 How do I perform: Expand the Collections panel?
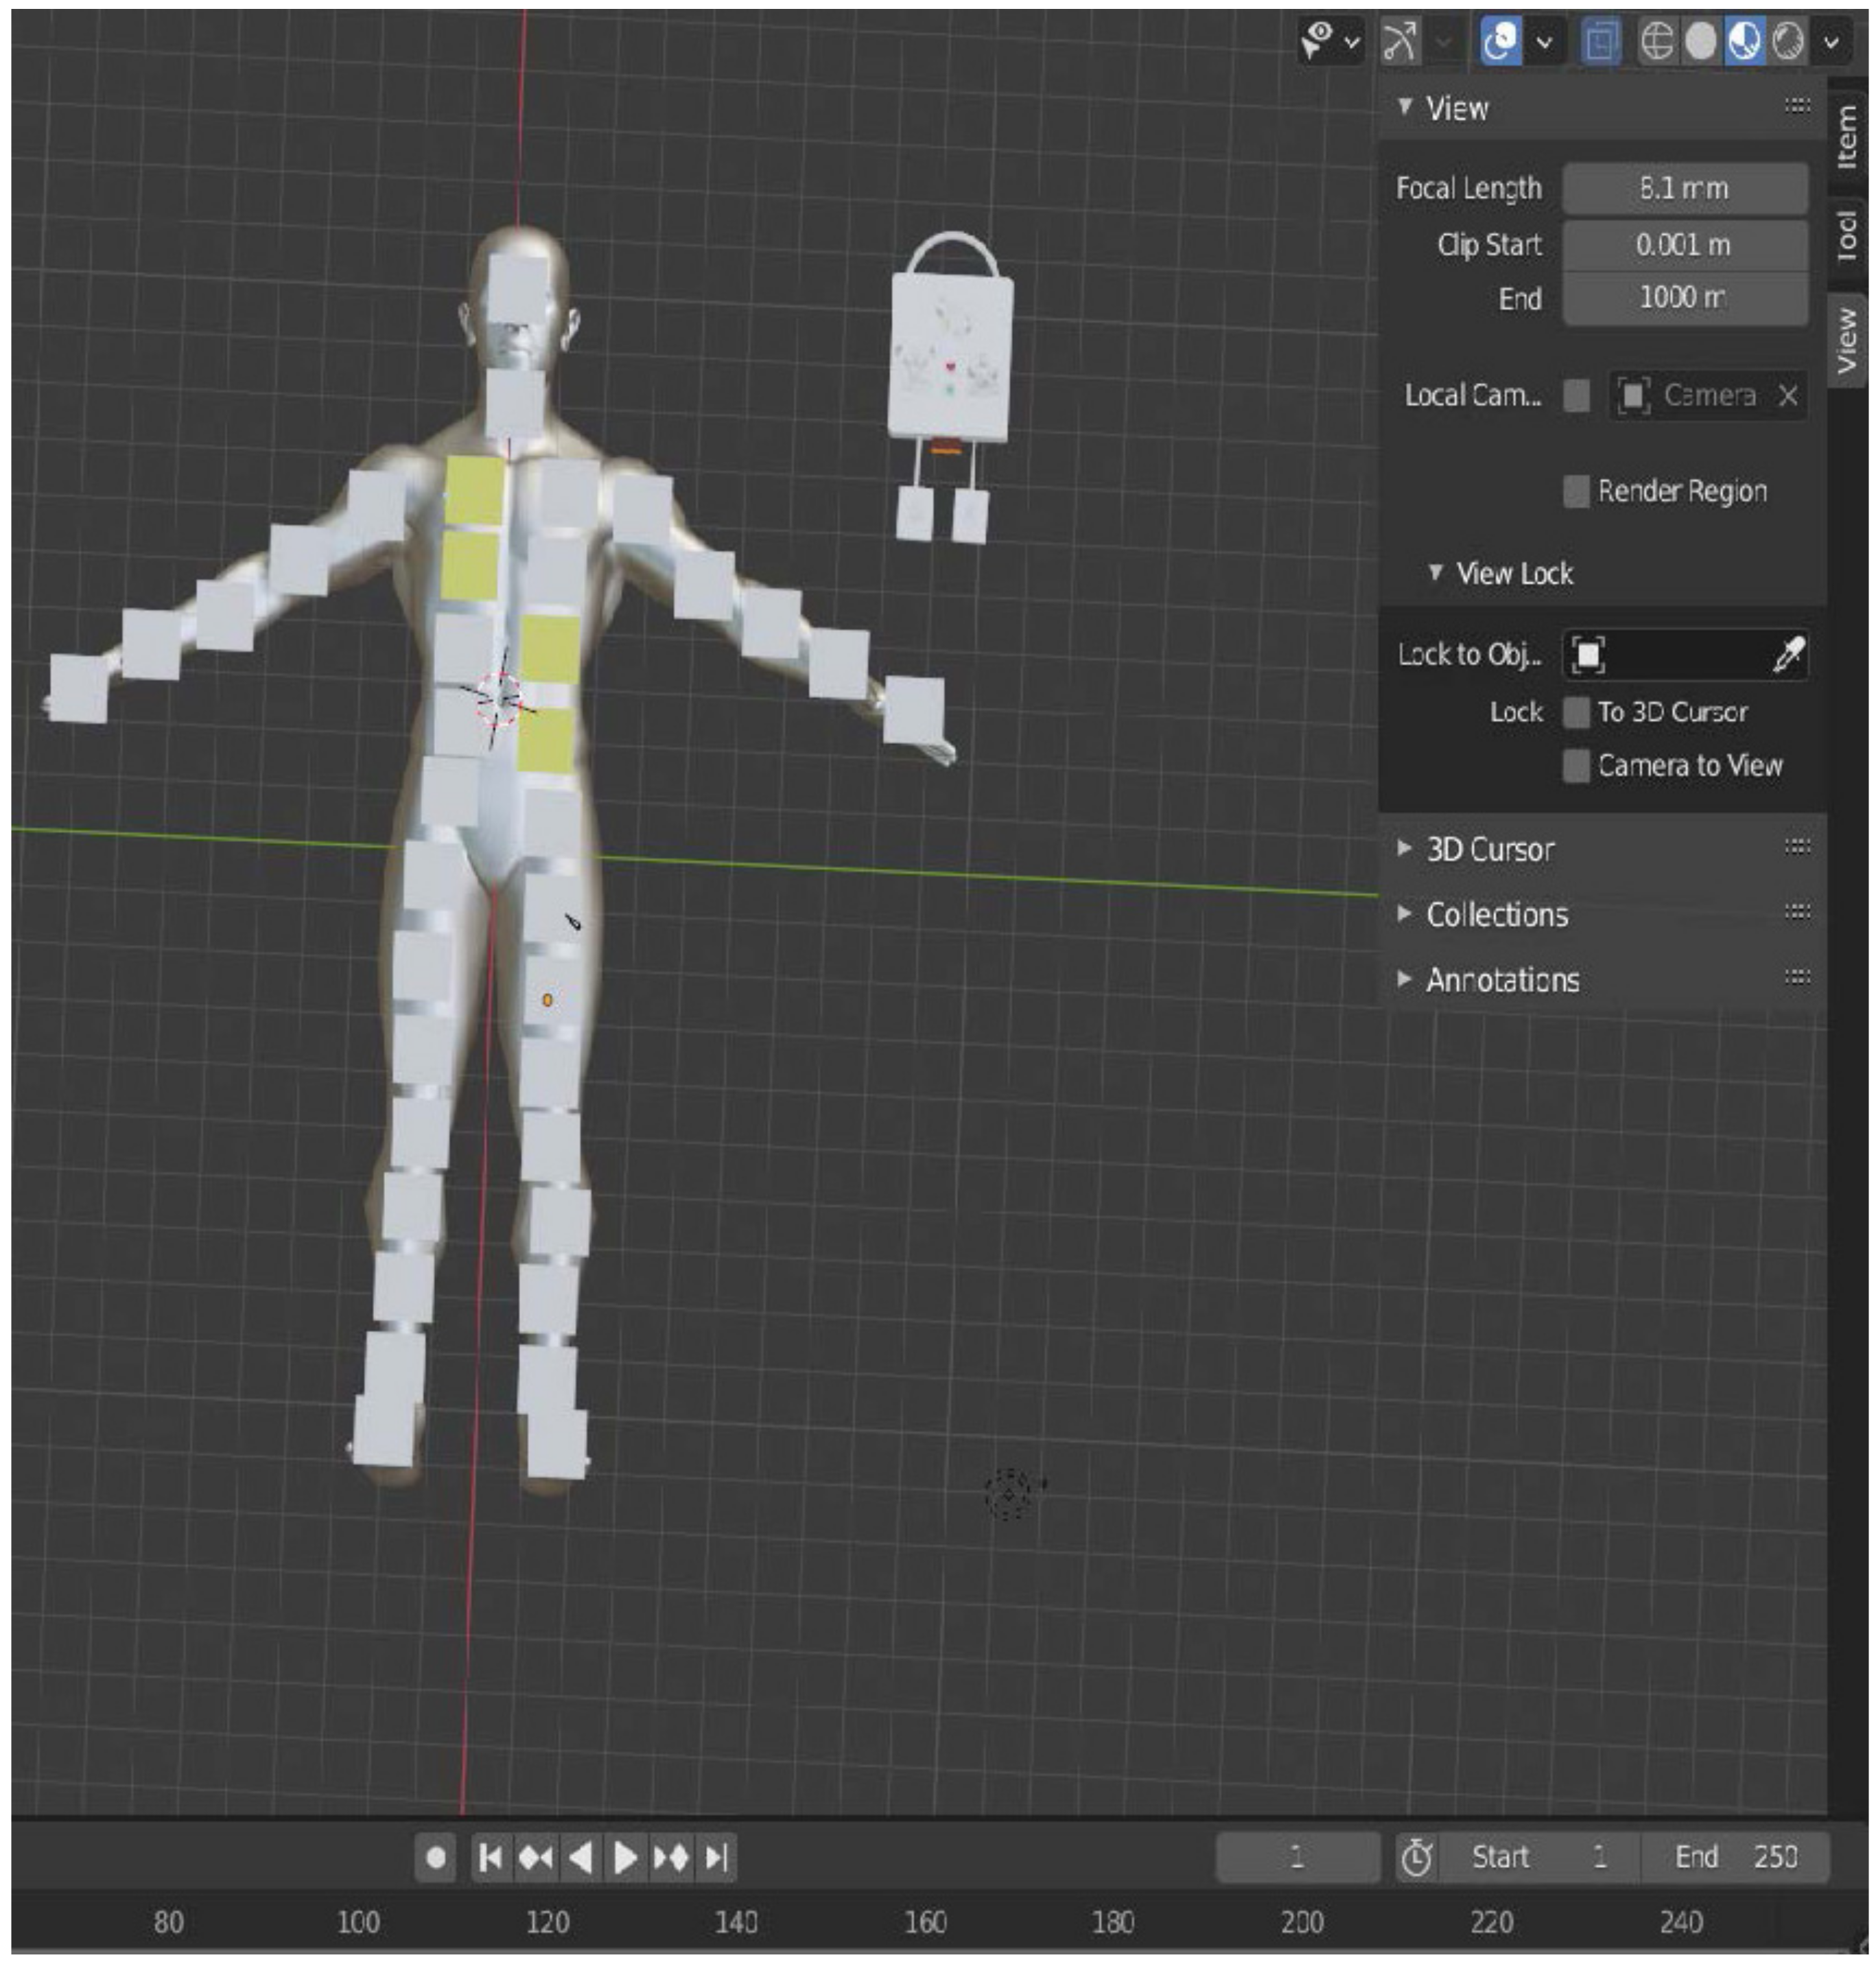[x=1496, y=914]
